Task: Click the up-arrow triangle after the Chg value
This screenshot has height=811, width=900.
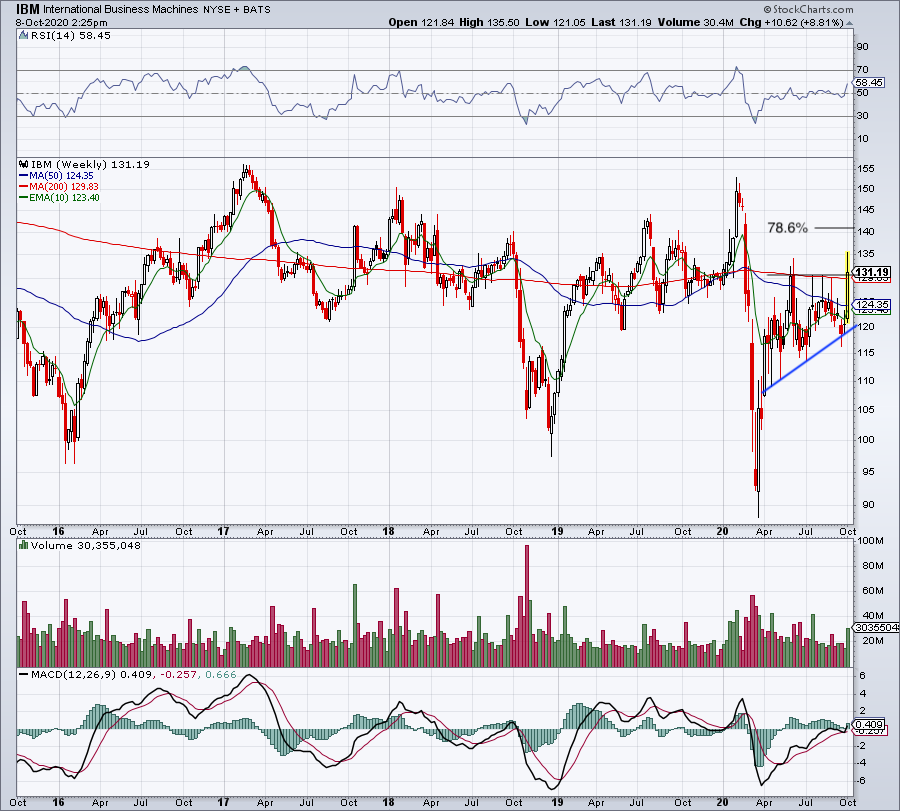Action: click(849, 23)
